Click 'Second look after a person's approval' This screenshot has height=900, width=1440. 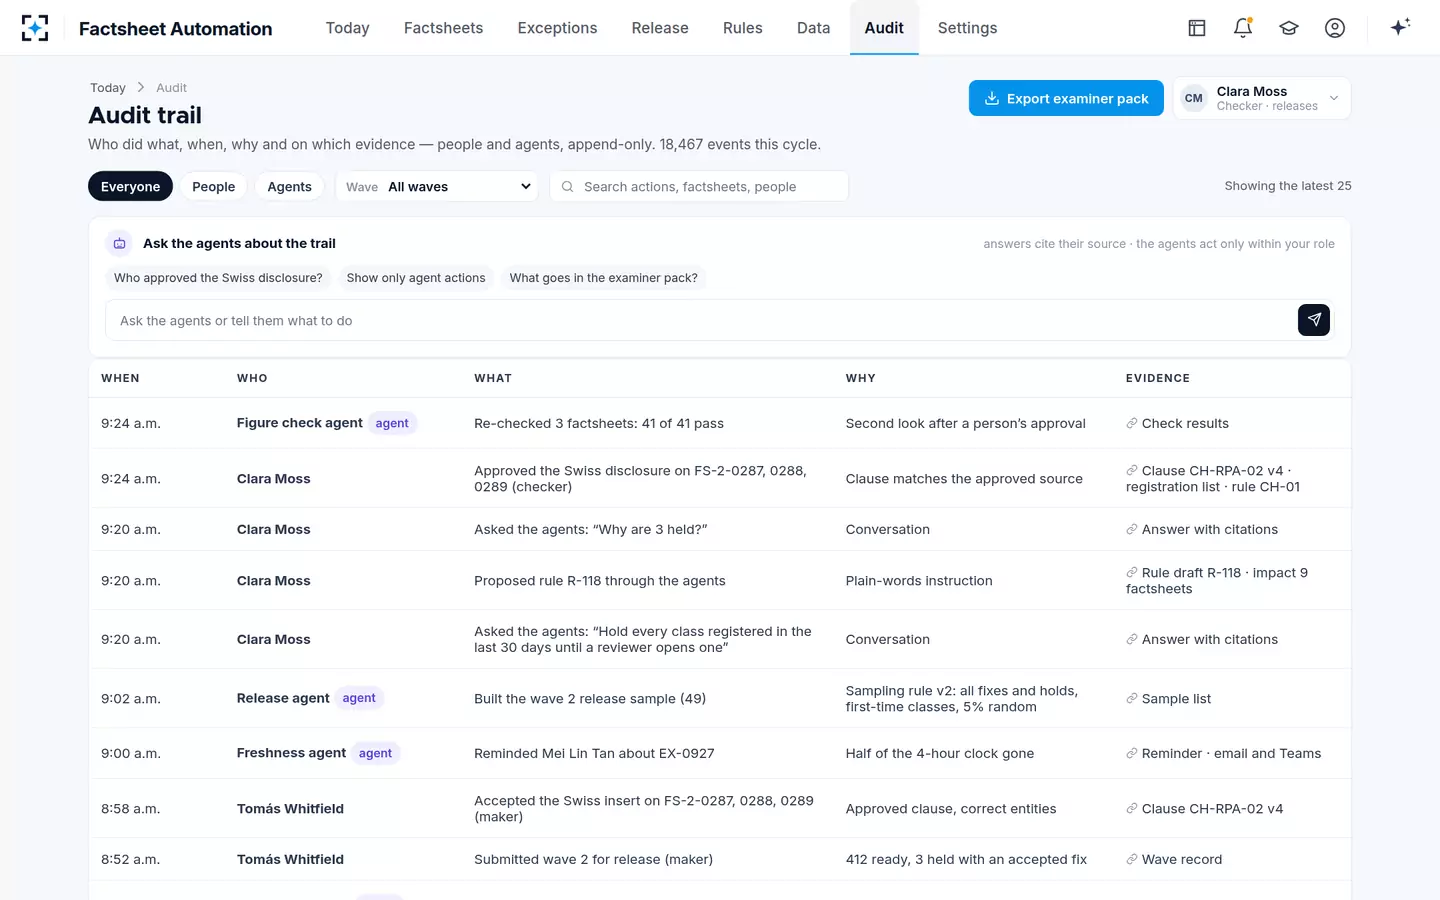point(966,423)
